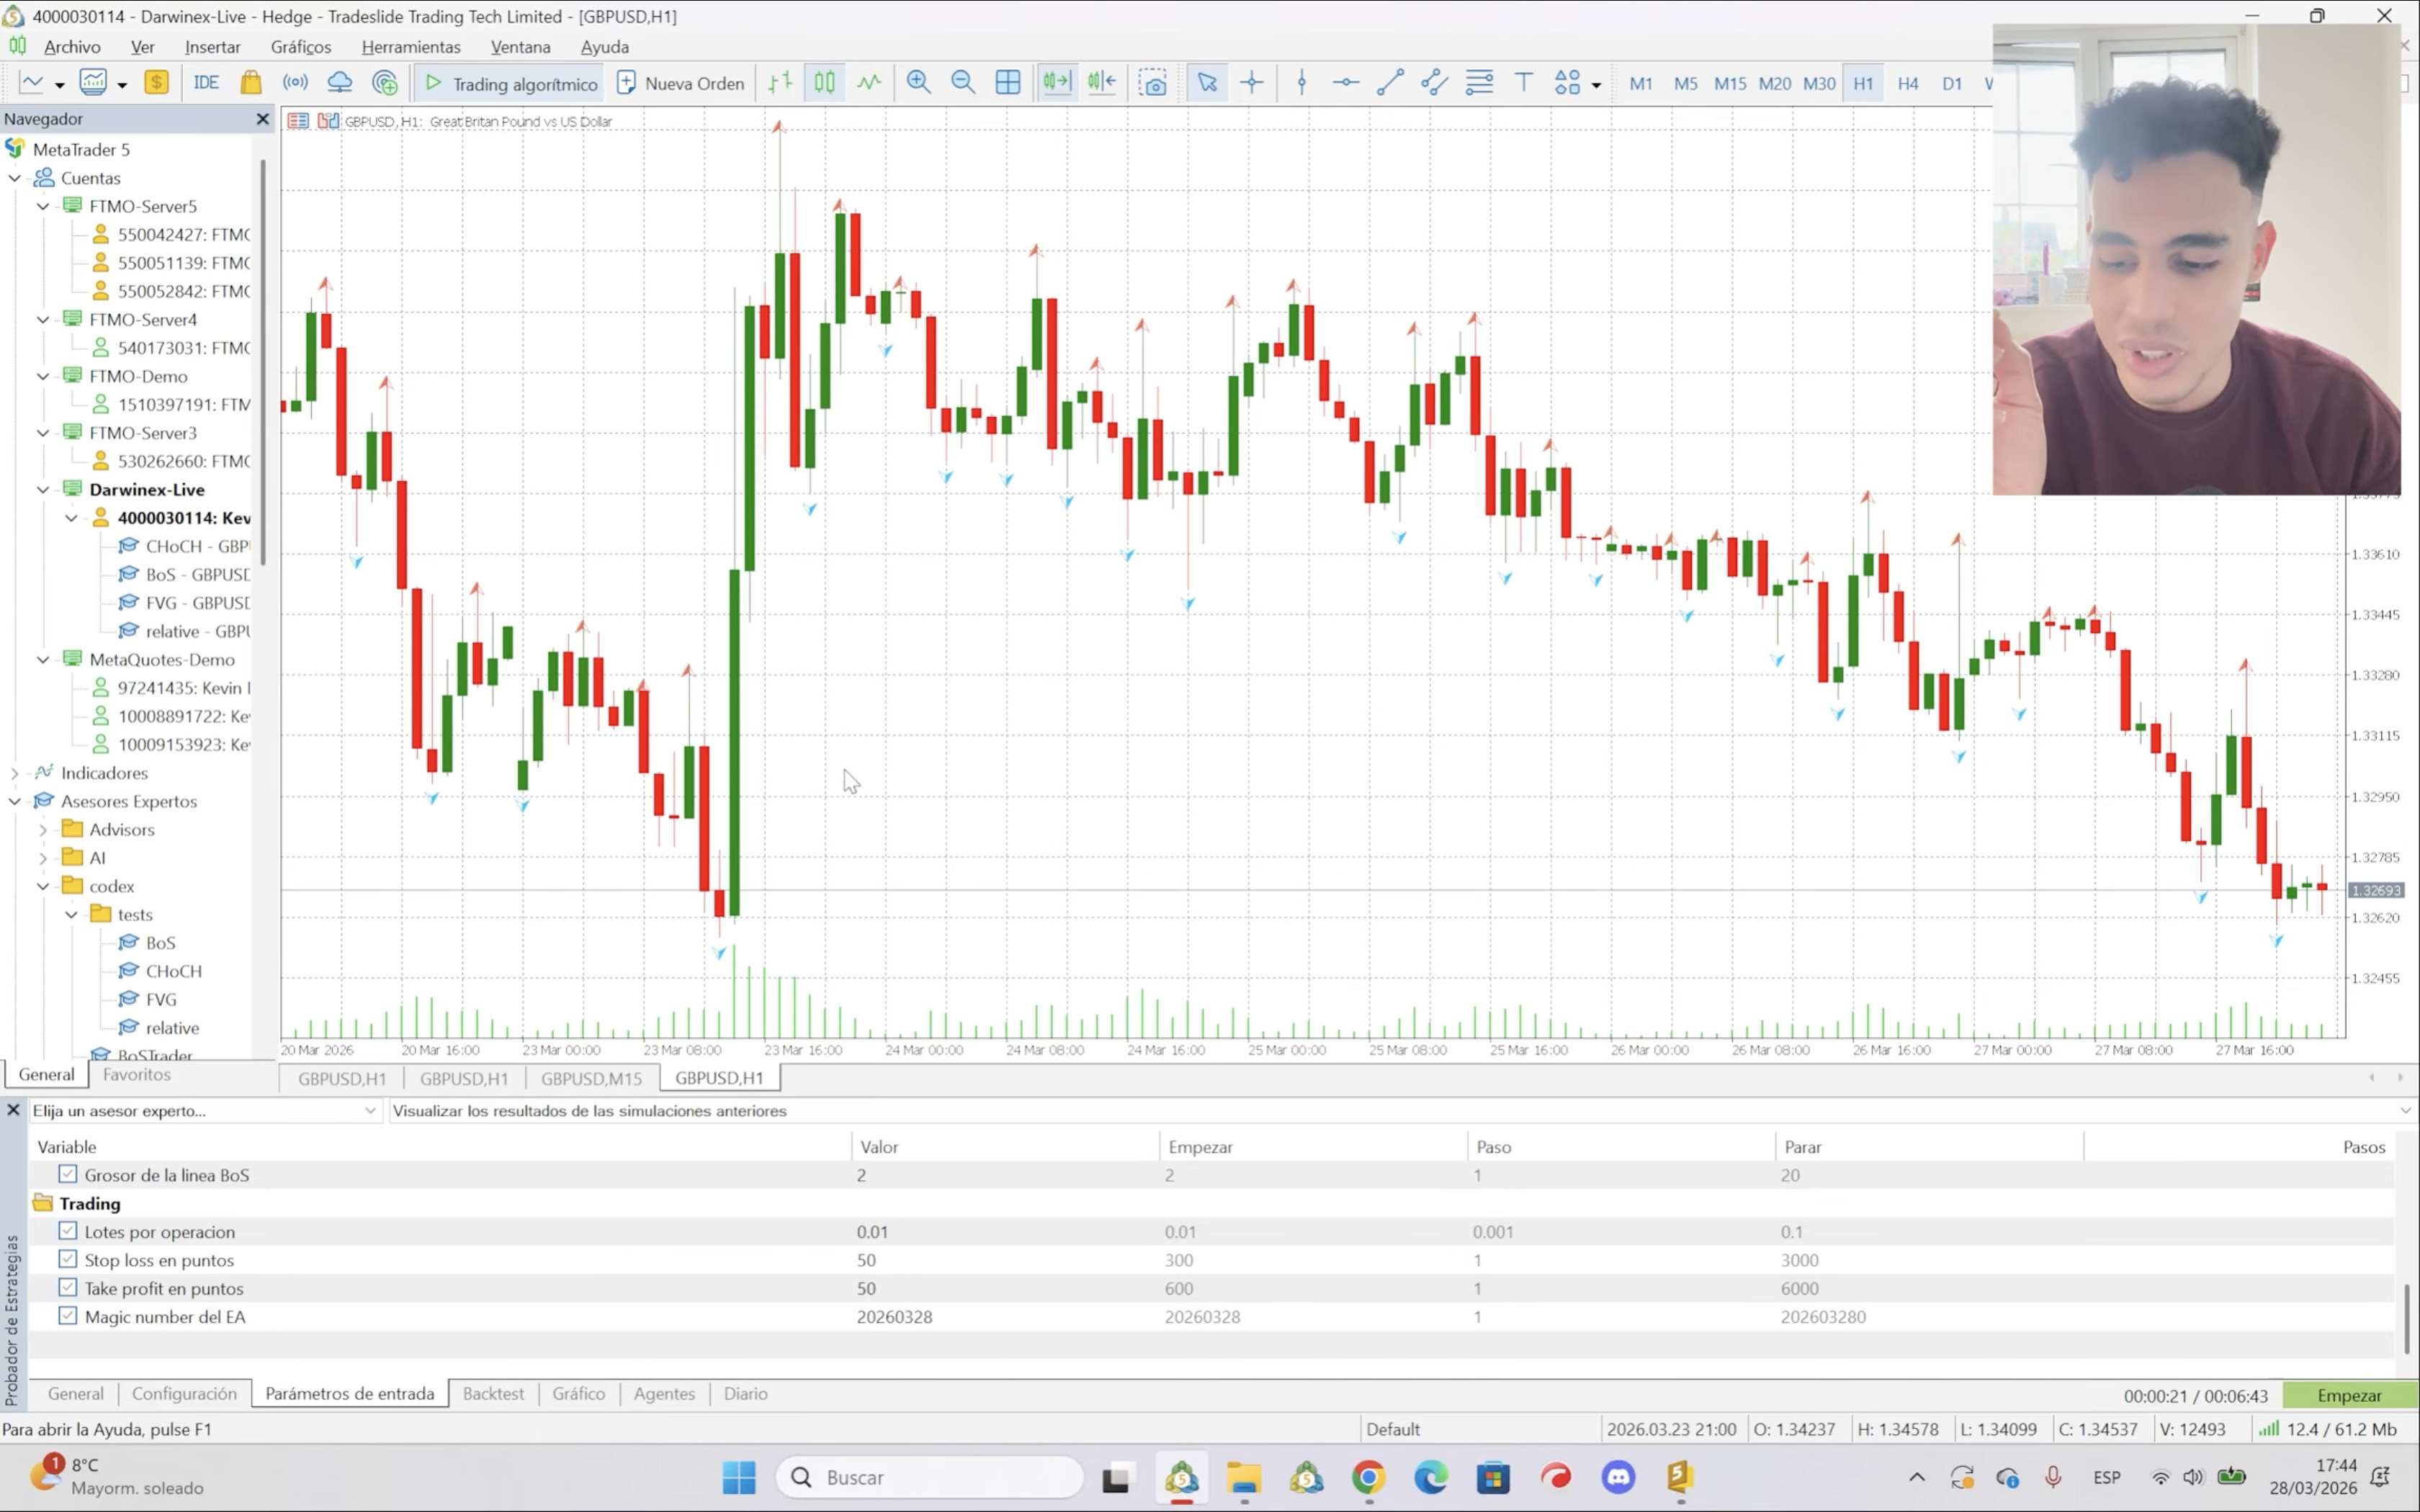
Task: Click the tile windows grid icon
Action: [1008, 83]
